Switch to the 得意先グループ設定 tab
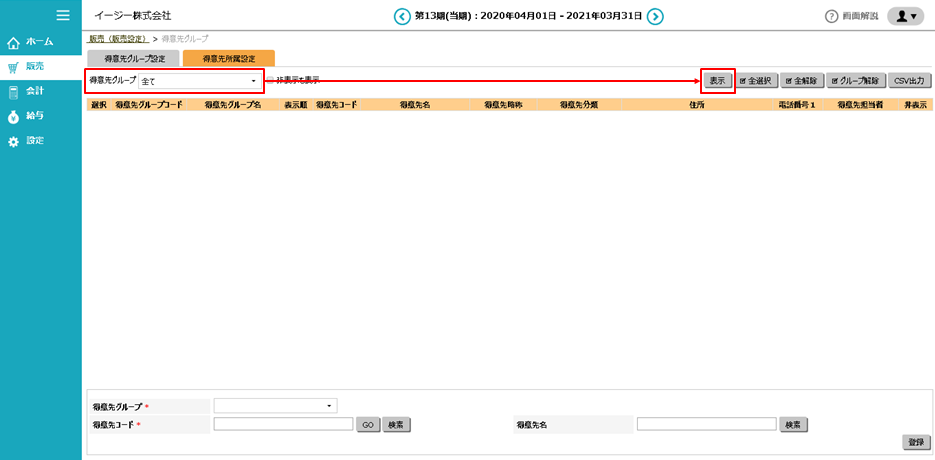Viewport: 935px width, 460px height. pyautogui.click(x=134, y=59)
